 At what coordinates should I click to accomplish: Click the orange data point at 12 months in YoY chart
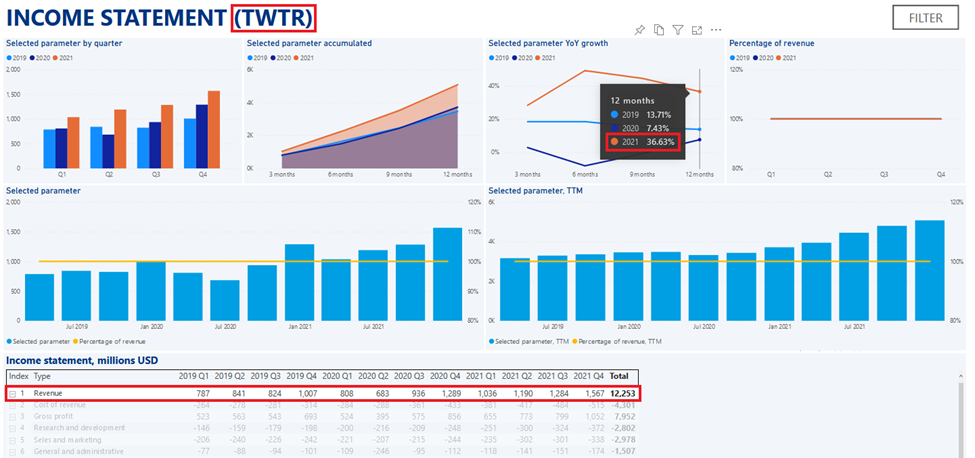click(x=700, y=91)
